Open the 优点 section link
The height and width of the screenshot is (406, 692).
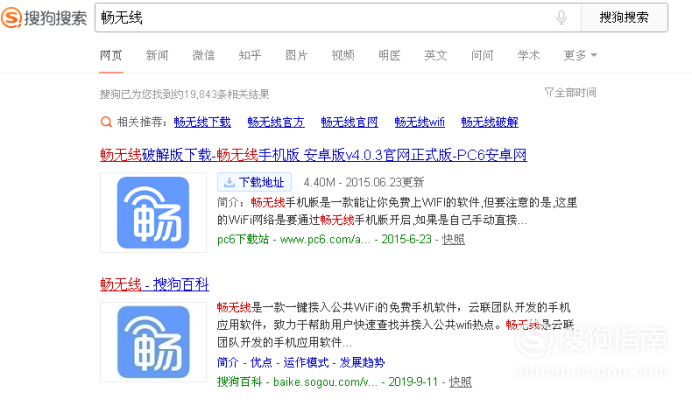click(261, 363)
